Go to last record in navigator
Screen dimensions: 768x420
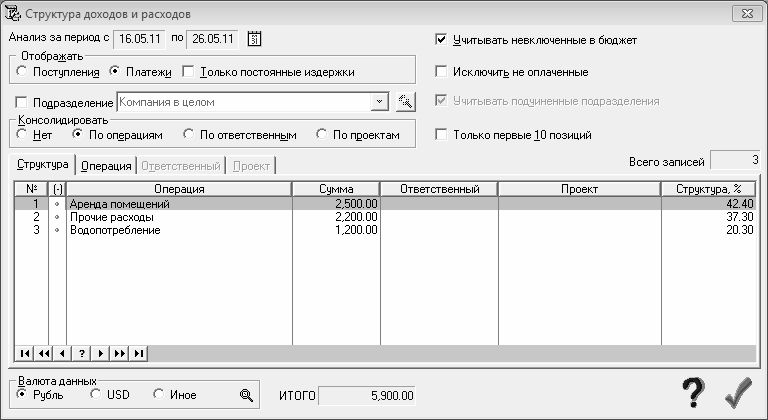[x=139, y=353]
